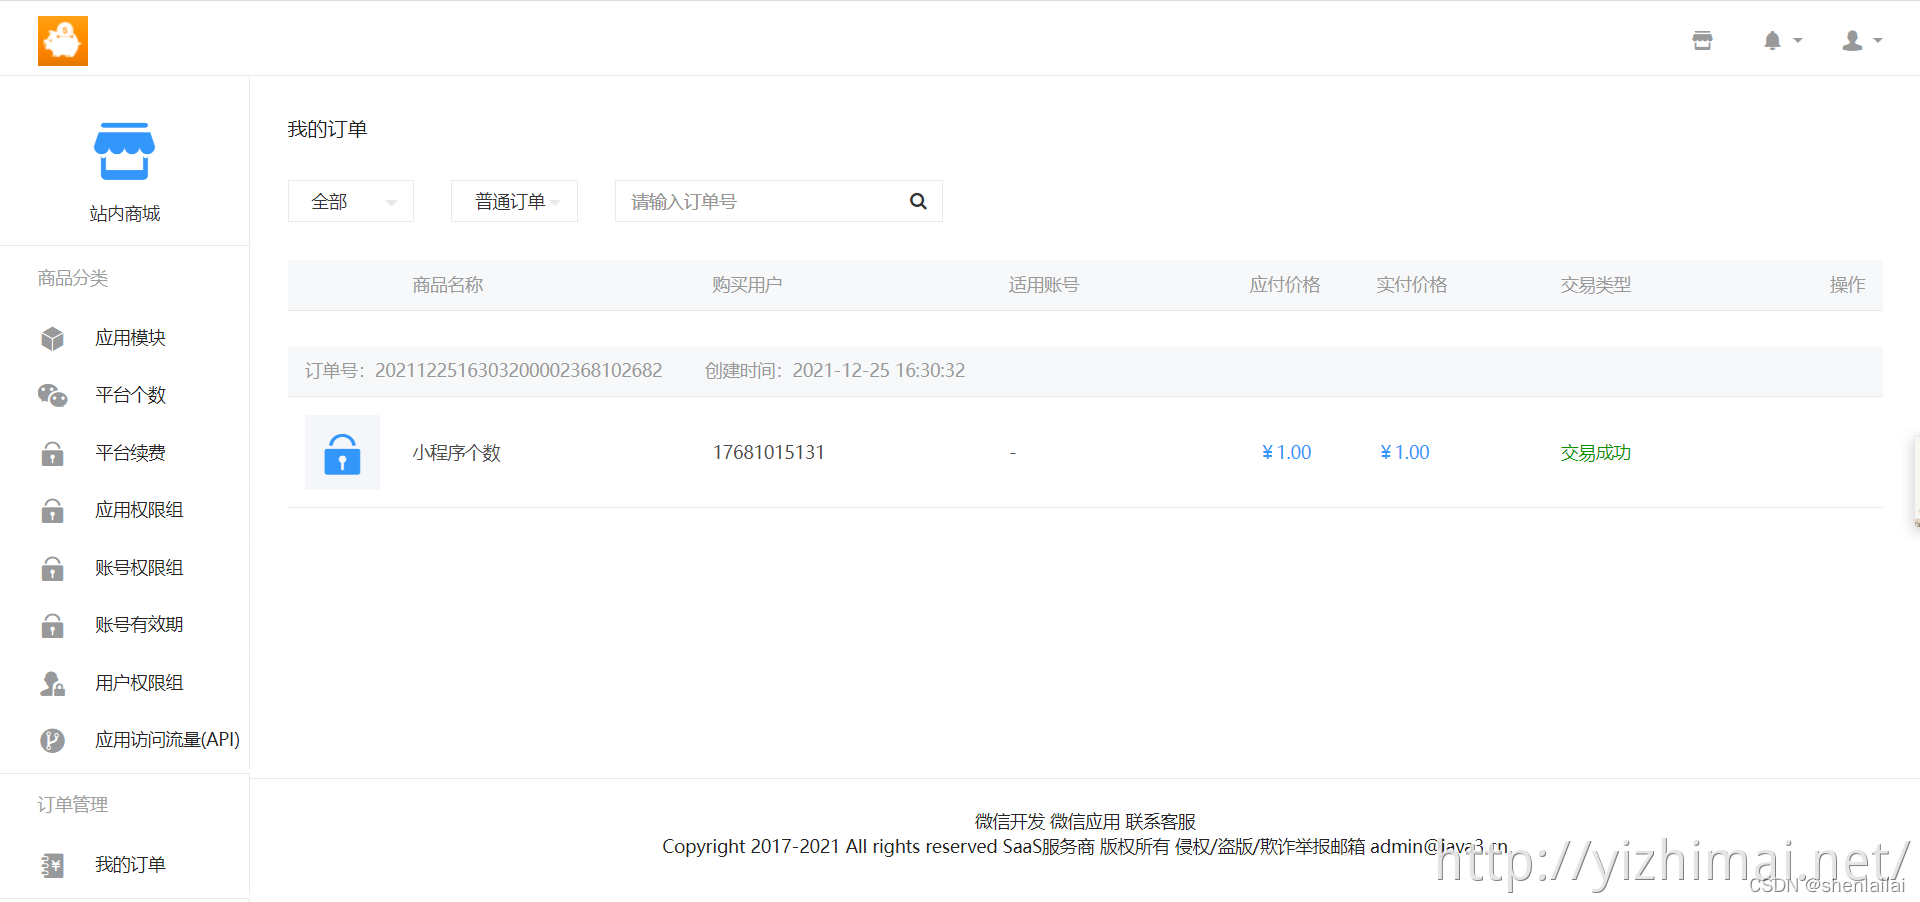Viewport: 1920px width, 902px height.
Task: Click the buyer number 17681015131
Action: coord(768,452)
